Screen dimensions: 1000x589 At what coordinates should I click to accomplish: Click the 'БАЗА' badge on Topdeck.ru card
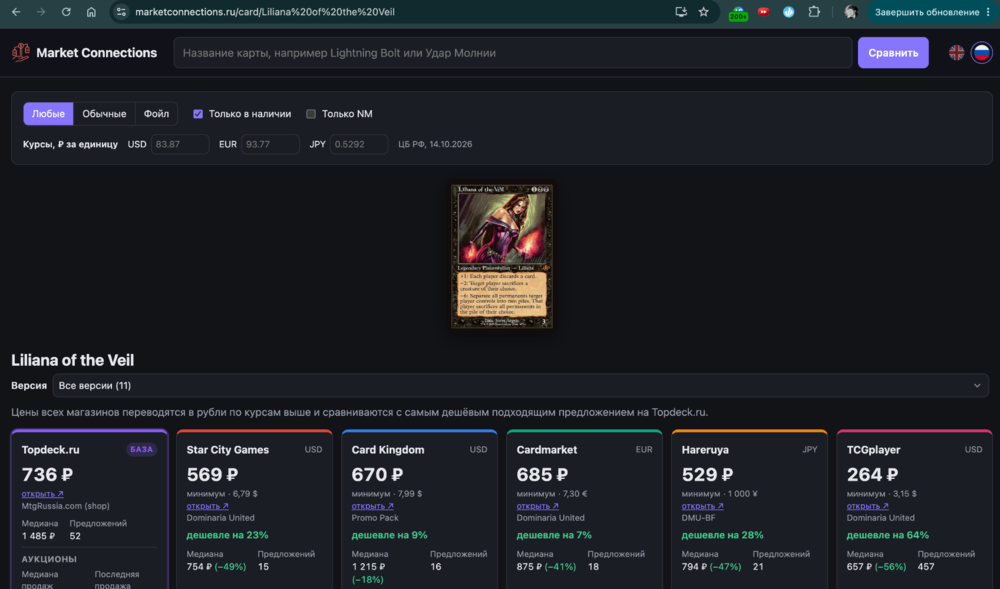(x=141, y=449)
